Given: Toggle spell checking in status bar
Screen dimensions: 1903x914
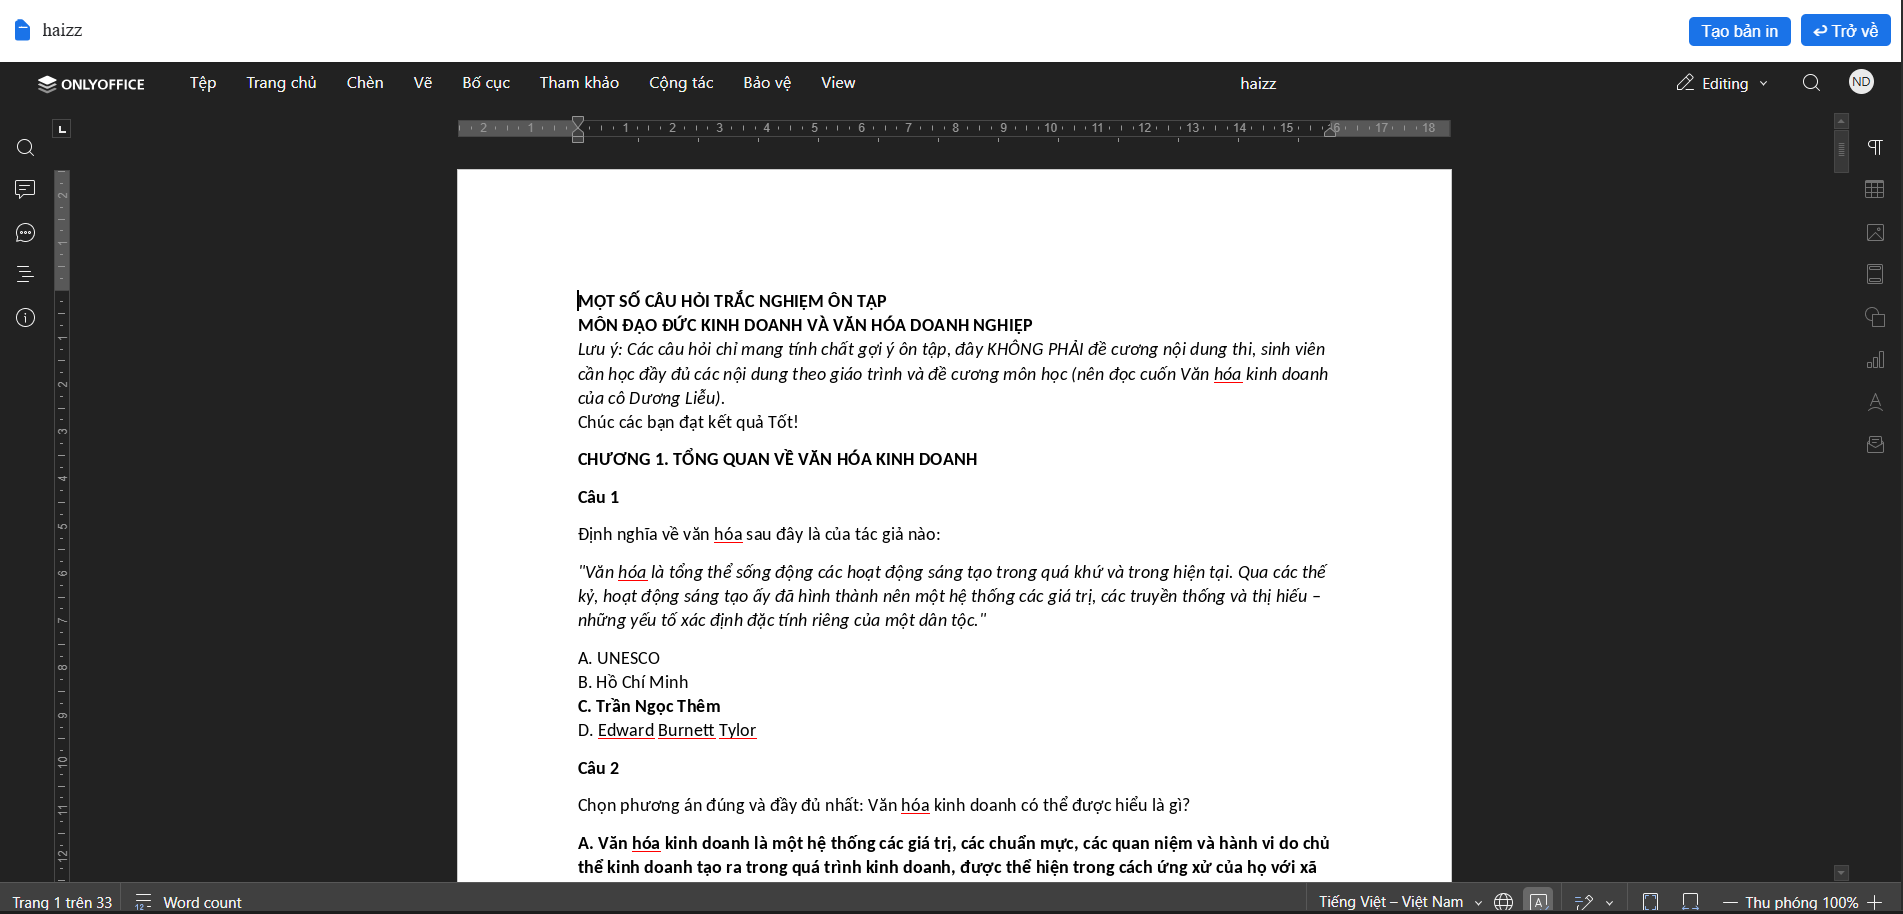Looking at the screenshot, I should 1539,902.
